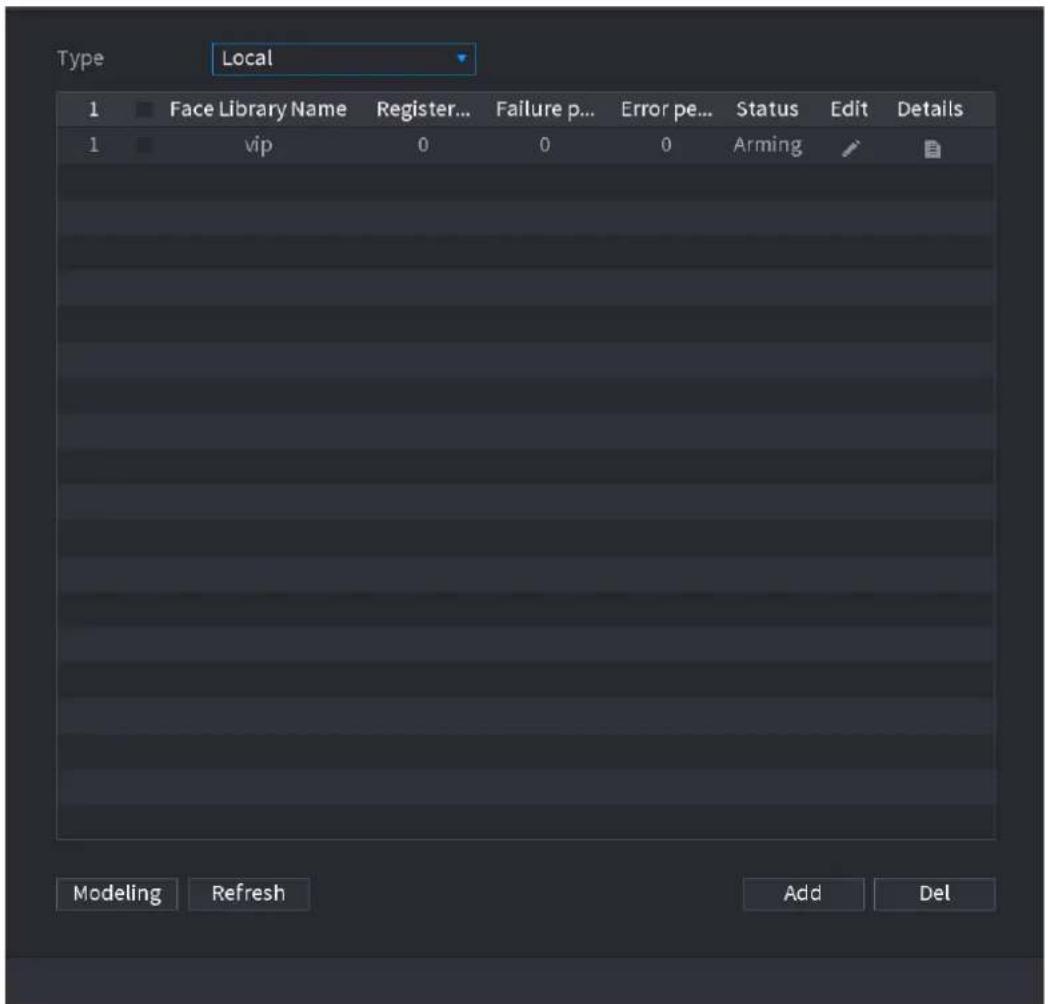View details document icon for vip
The image size is (1048, 1004).
coord(932,149)
